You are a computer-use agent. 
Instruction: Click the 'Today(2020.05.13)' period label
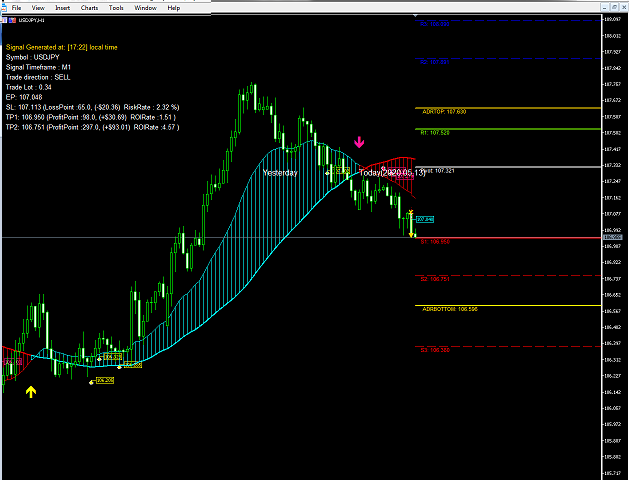pos(392,173)
